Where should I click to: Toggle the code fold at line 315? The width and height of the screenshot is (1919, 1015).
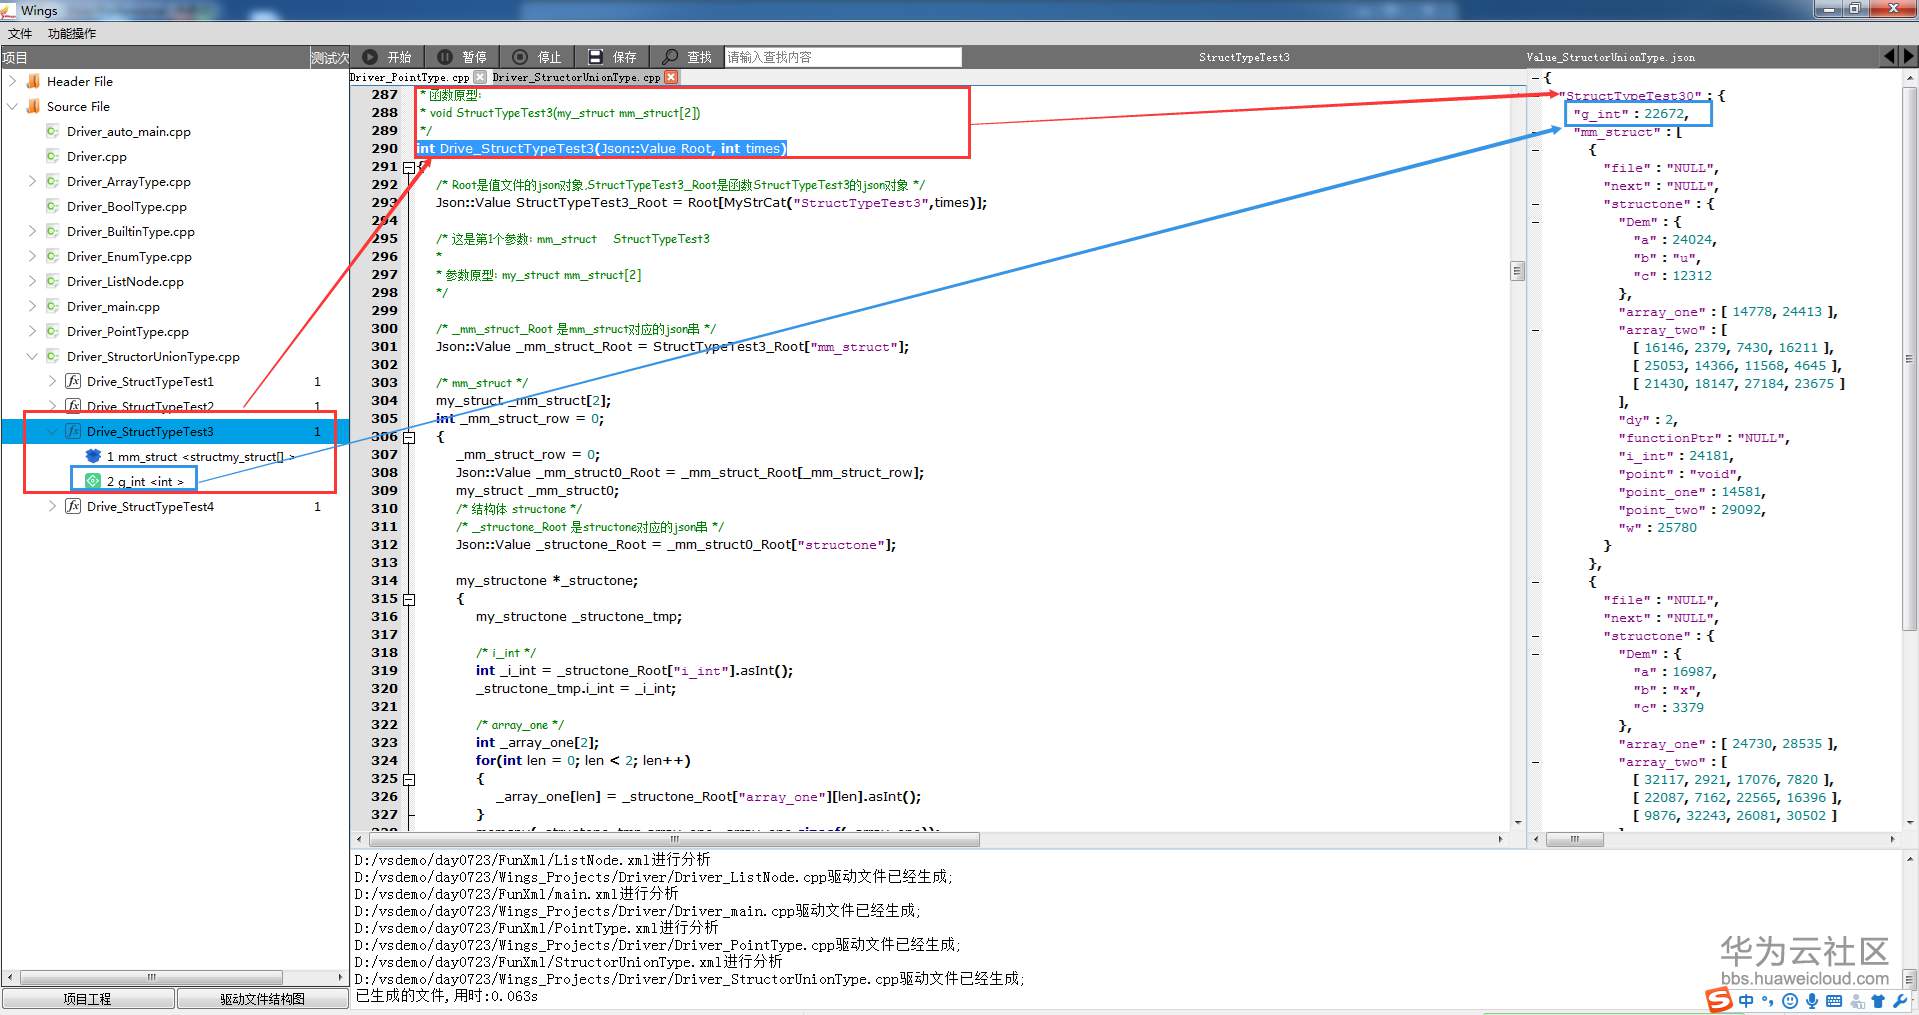(409, 599)
